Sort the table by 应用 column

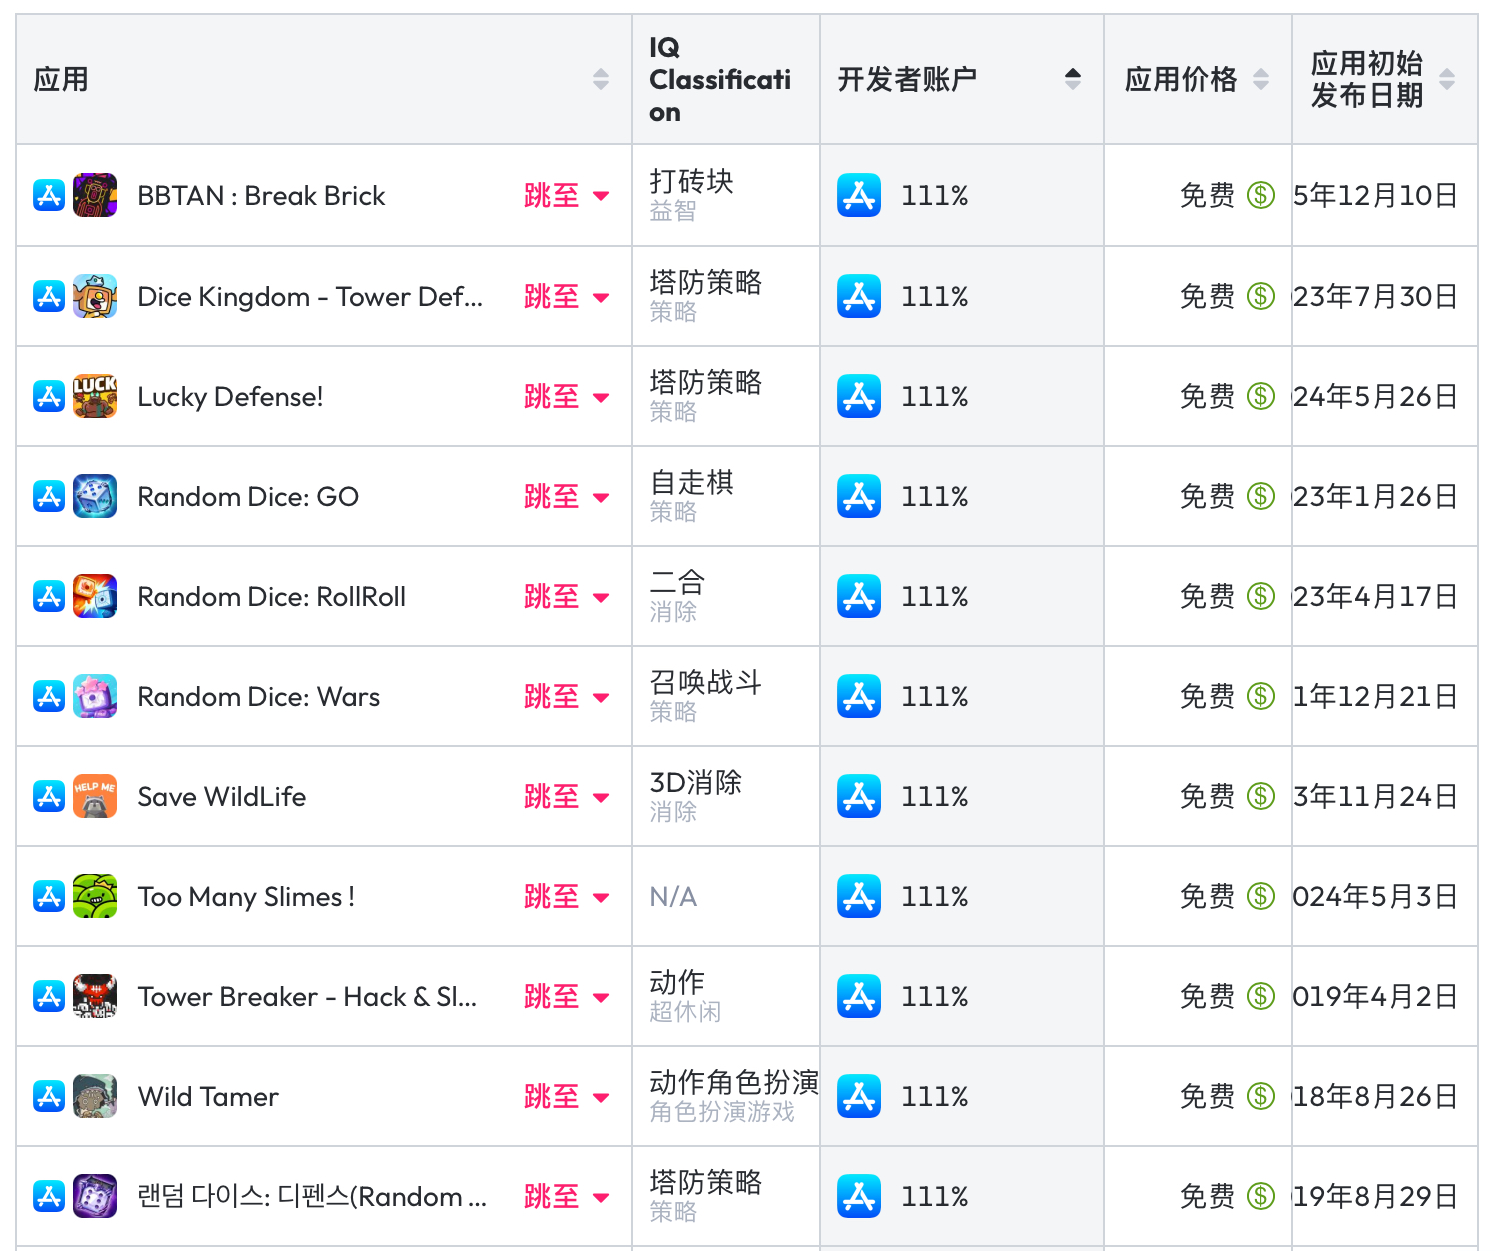click(601, 79)
